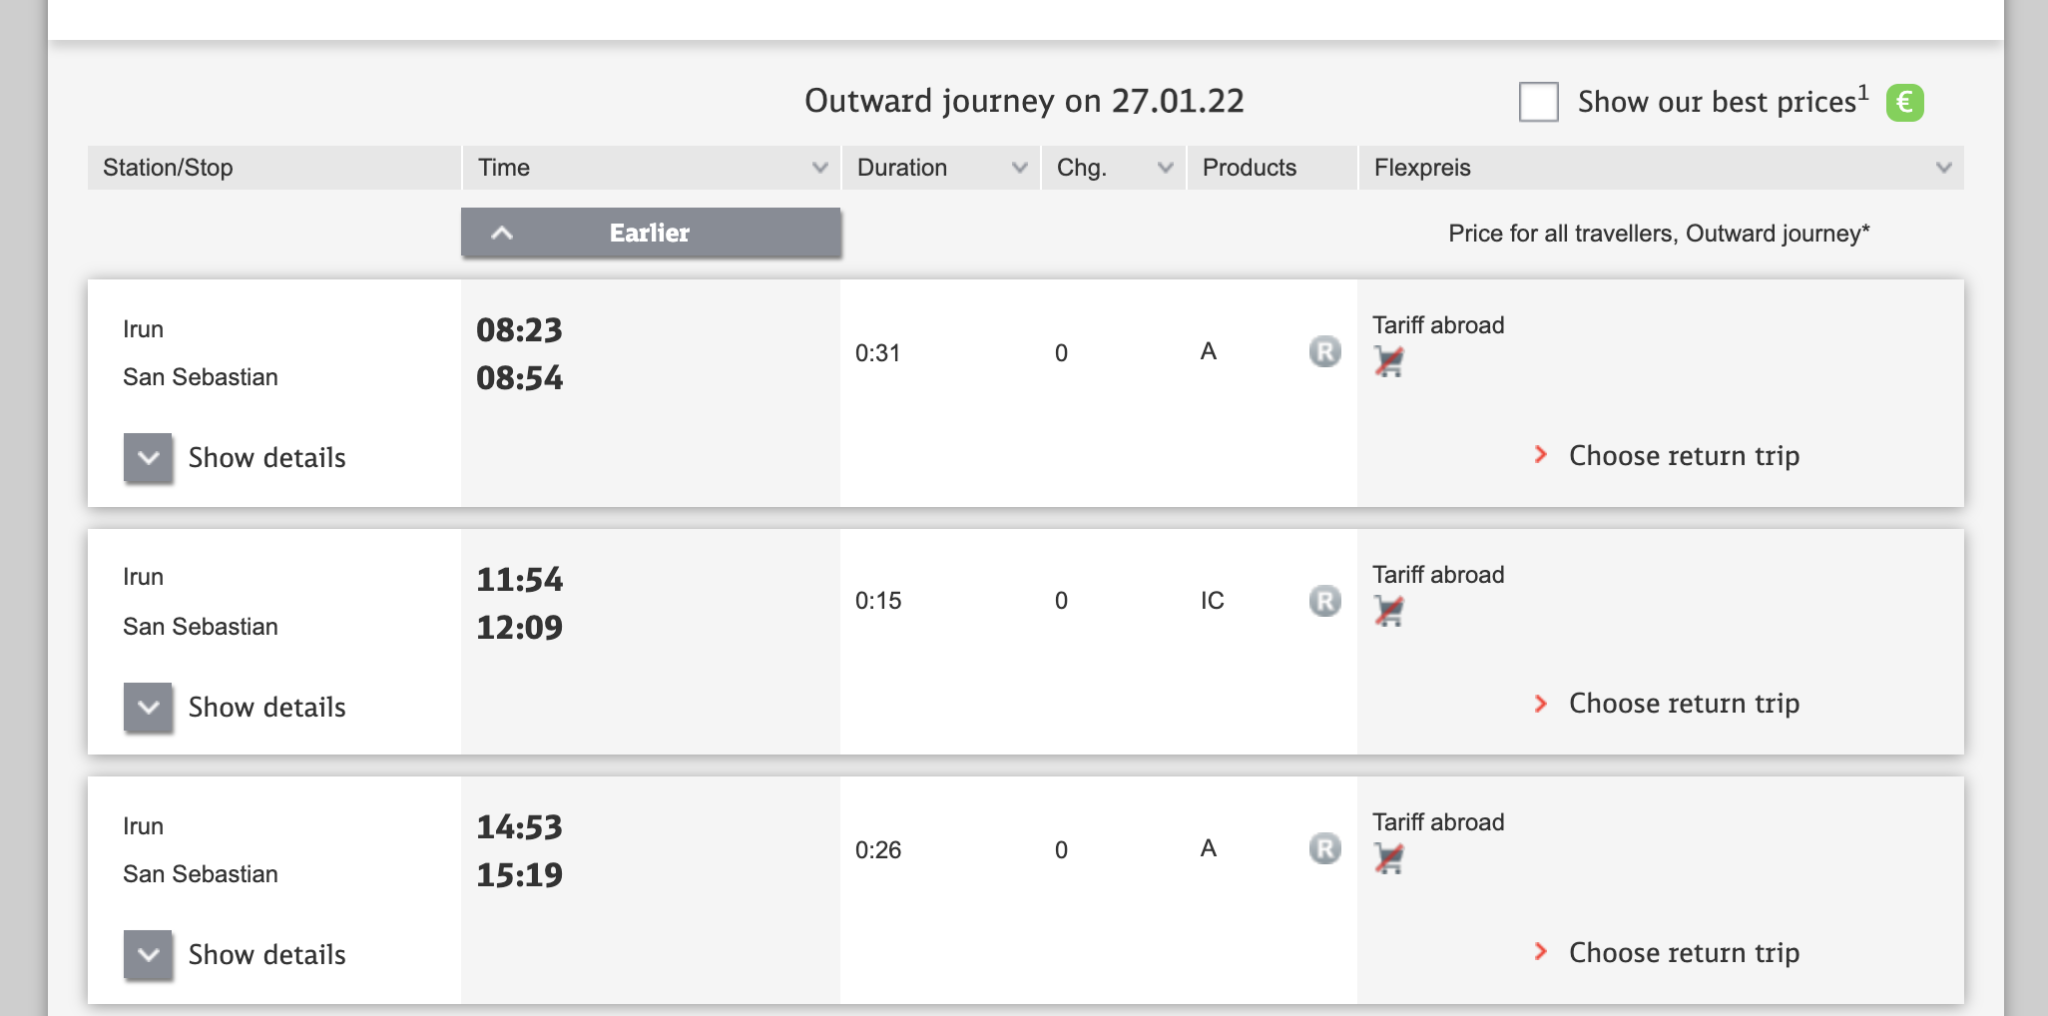Click the Products column header
This screenshot has width=2048, height=1016.
click(x=1250, y=168)
